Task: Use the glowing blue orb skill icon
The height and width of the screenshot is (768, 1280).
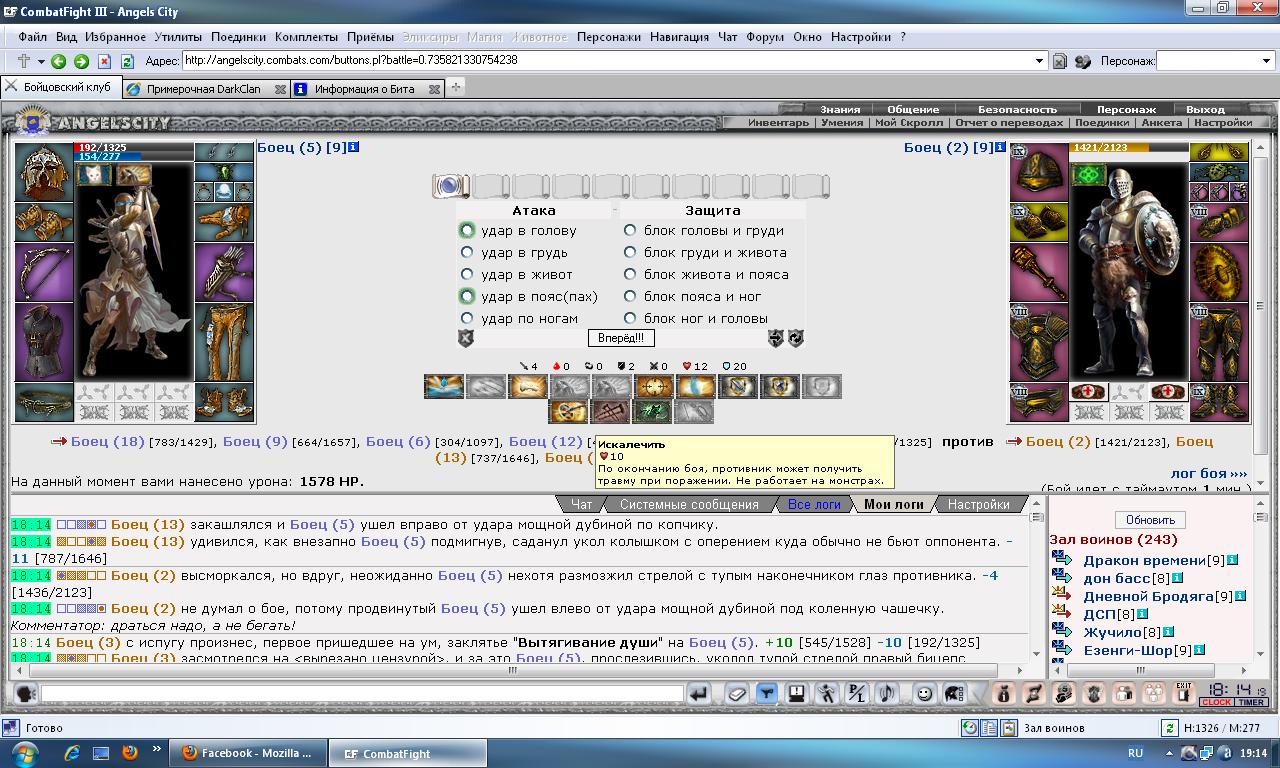Action: (695, 386)
